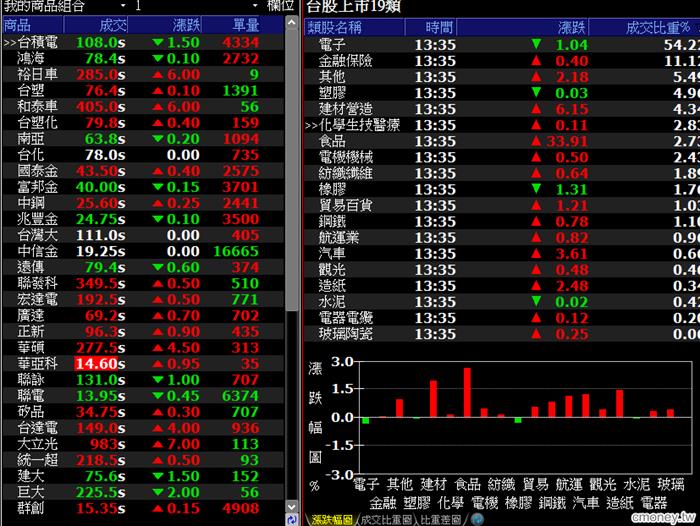The width and height of the screenshot is (700, 526).
Task: Select the 聯電 stock row
Action: 143,396
